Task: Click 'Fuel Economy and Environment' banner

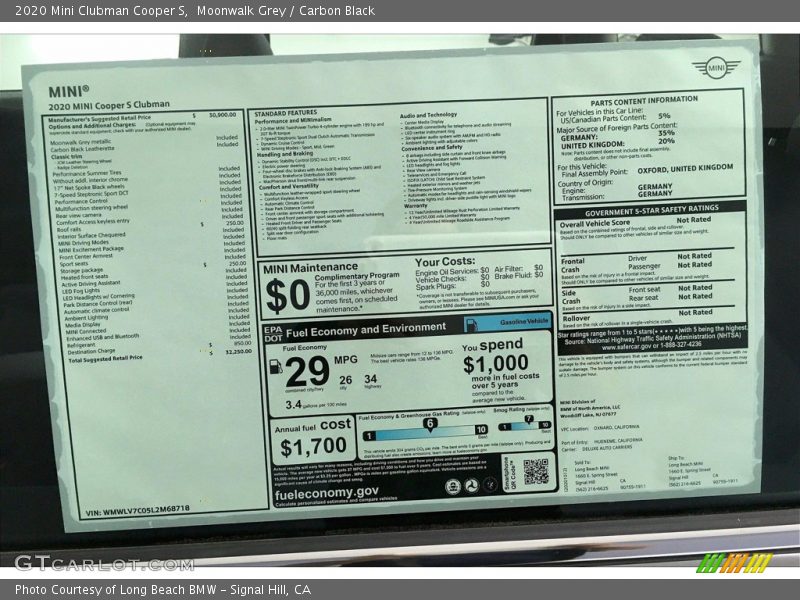Action: (366, 330)
